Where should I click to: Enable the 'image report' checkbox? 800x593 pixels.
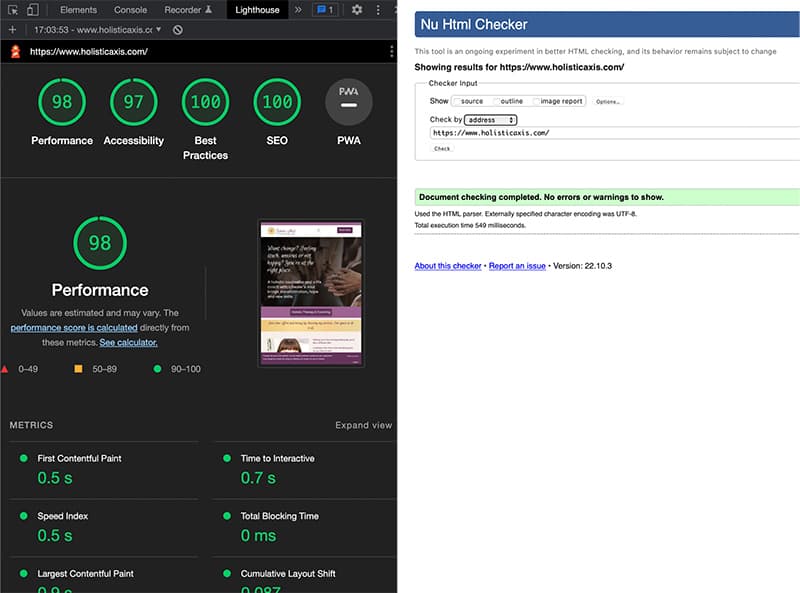point(537,101)
